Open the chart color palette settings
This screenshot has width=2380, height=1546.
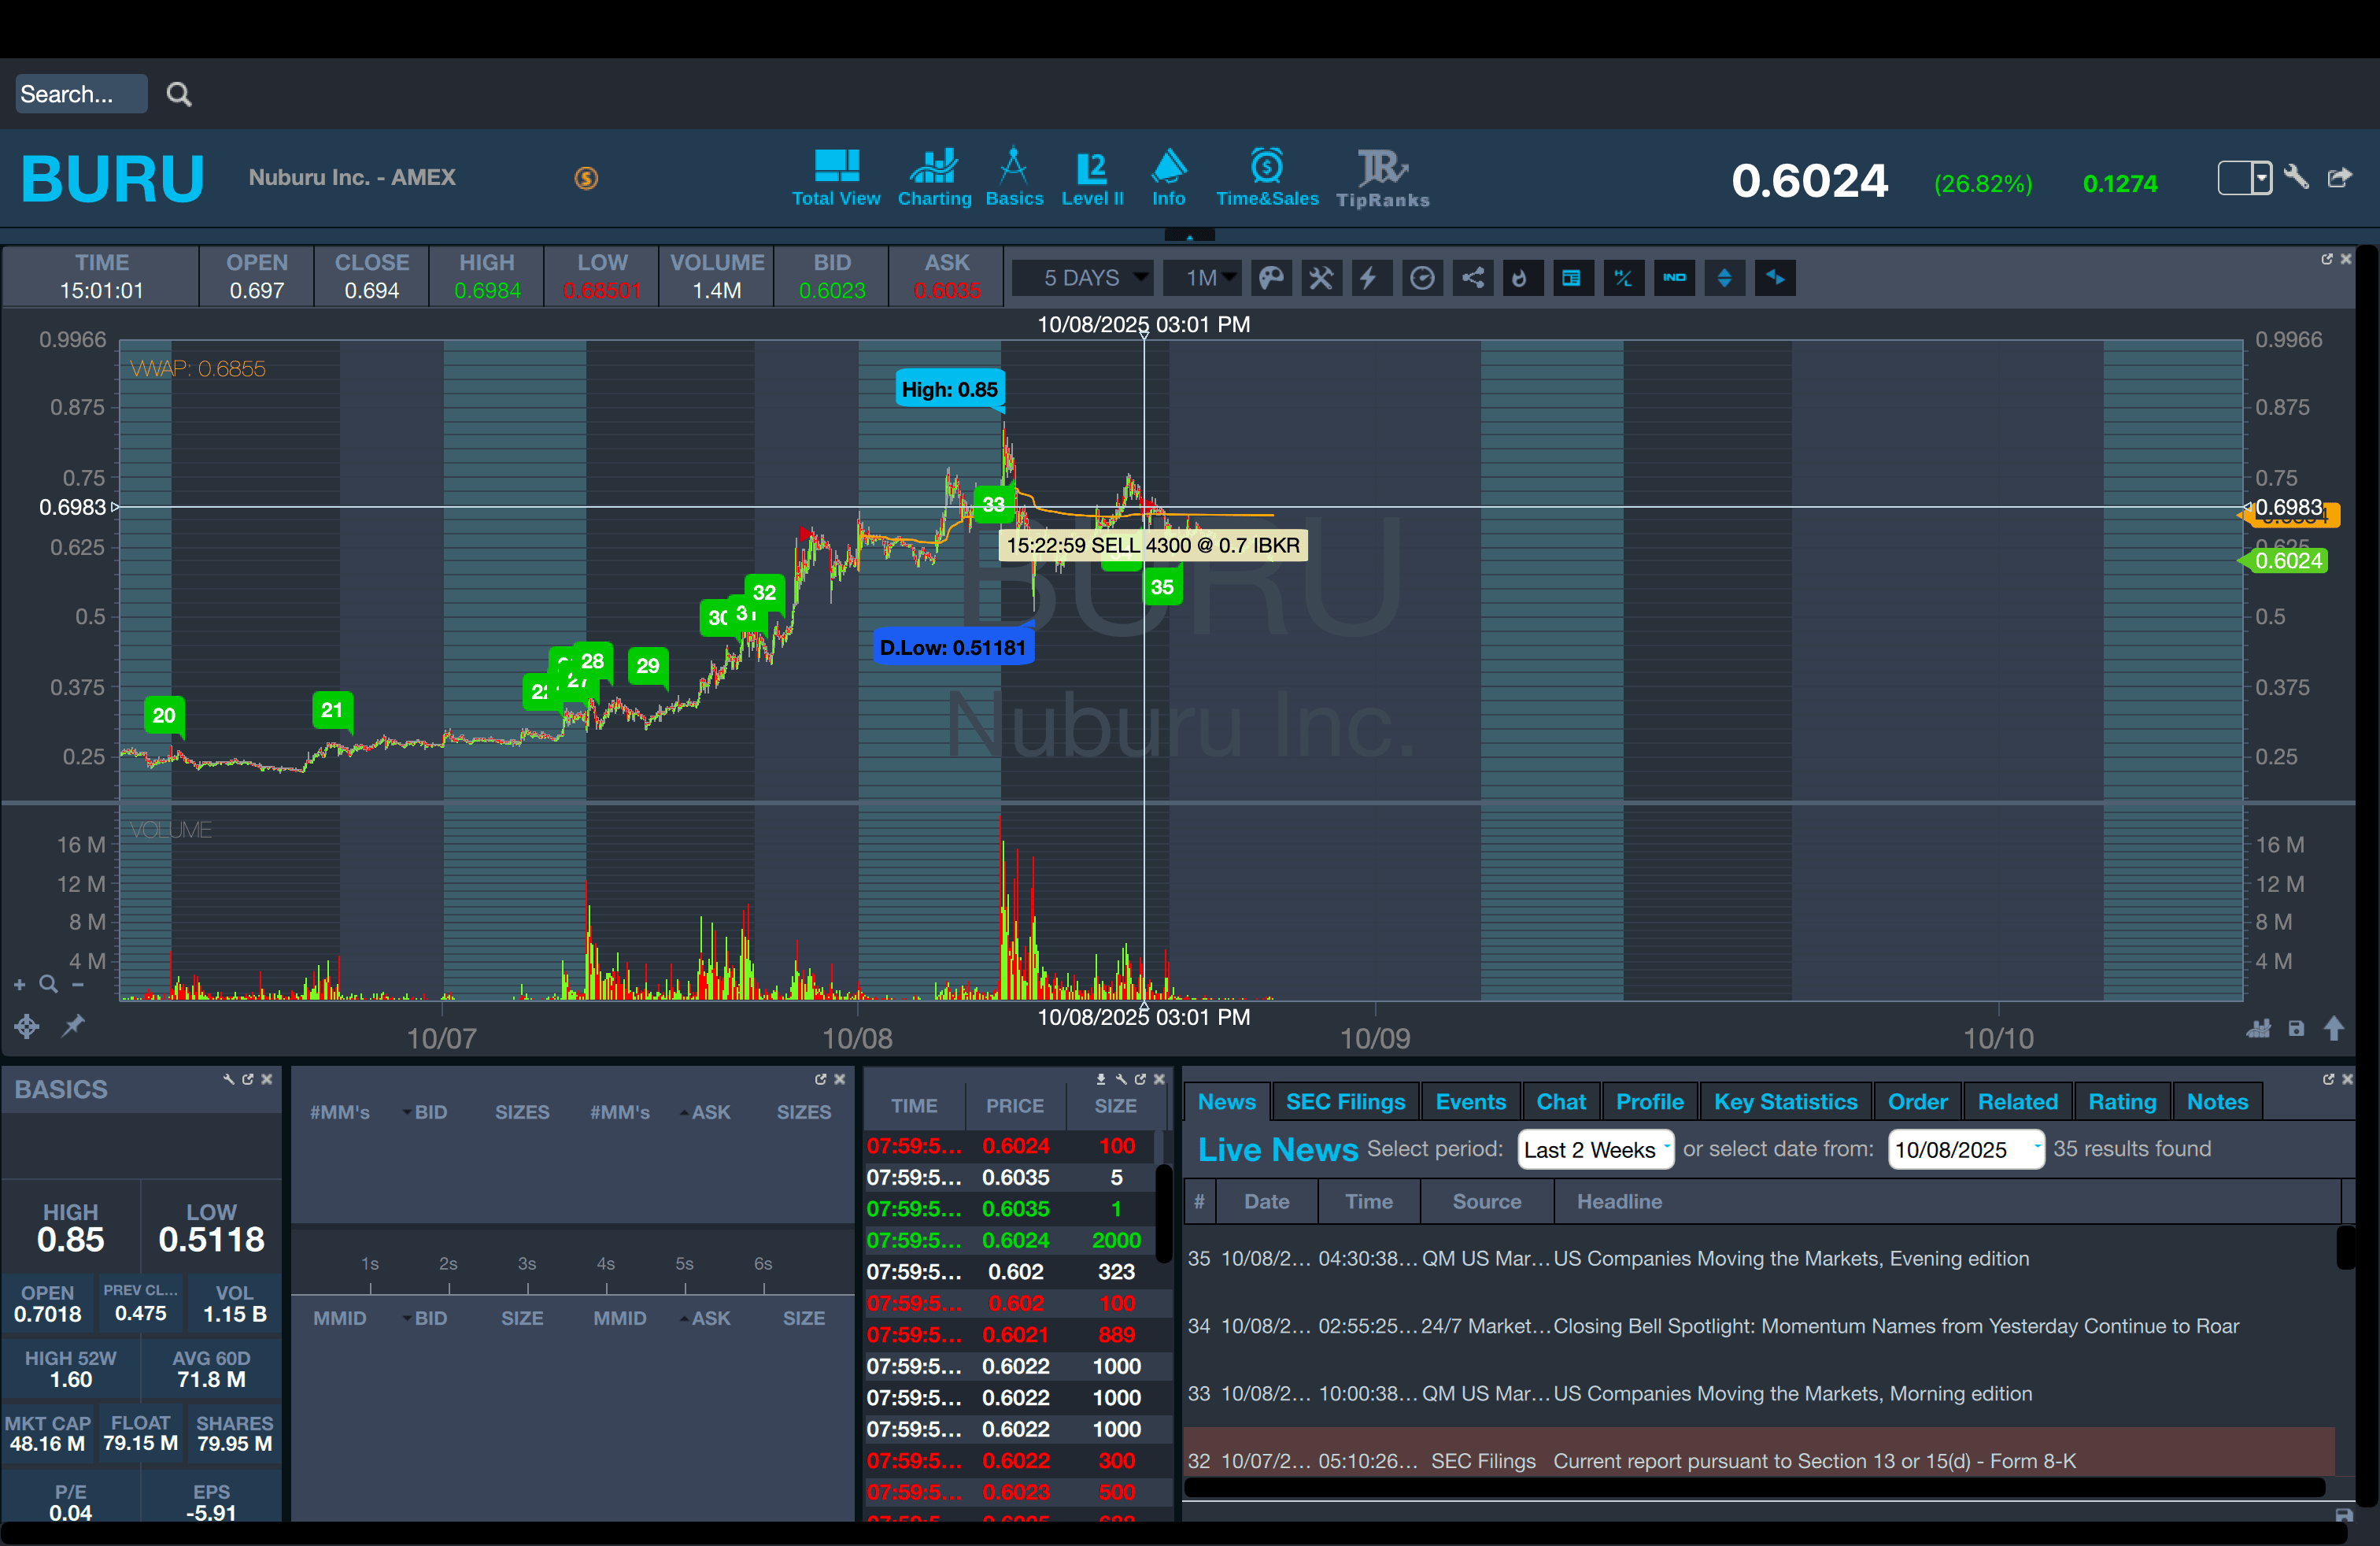click(x=1271, y=278)
